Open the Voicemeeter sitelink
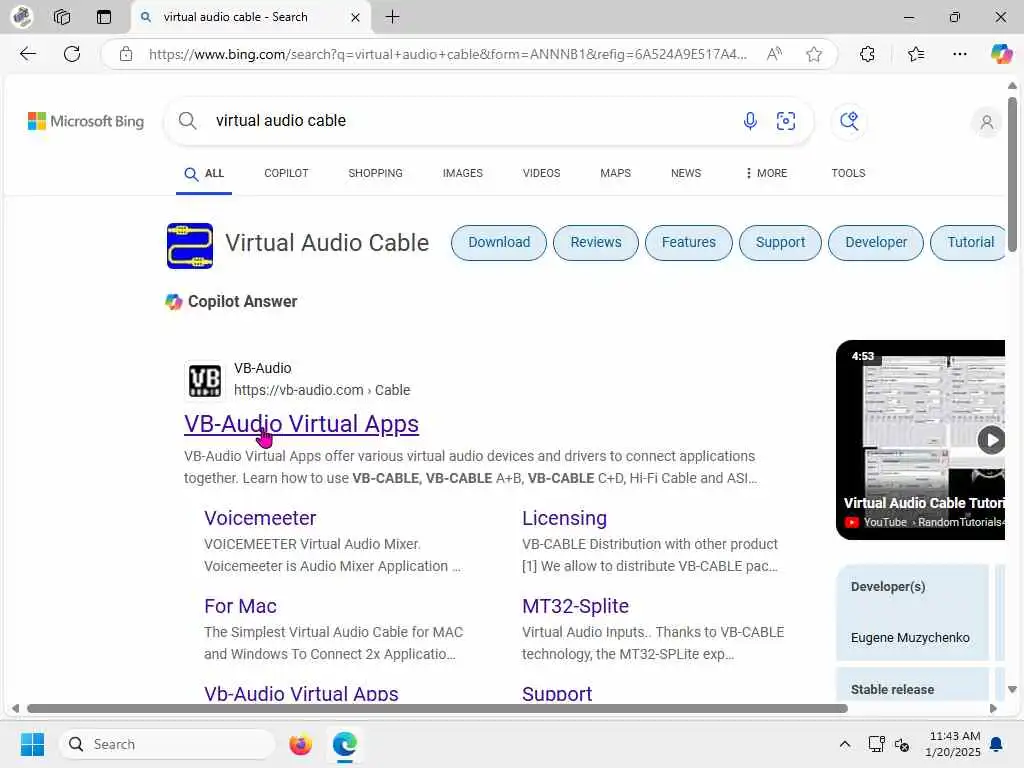 [x=260, y=518]
